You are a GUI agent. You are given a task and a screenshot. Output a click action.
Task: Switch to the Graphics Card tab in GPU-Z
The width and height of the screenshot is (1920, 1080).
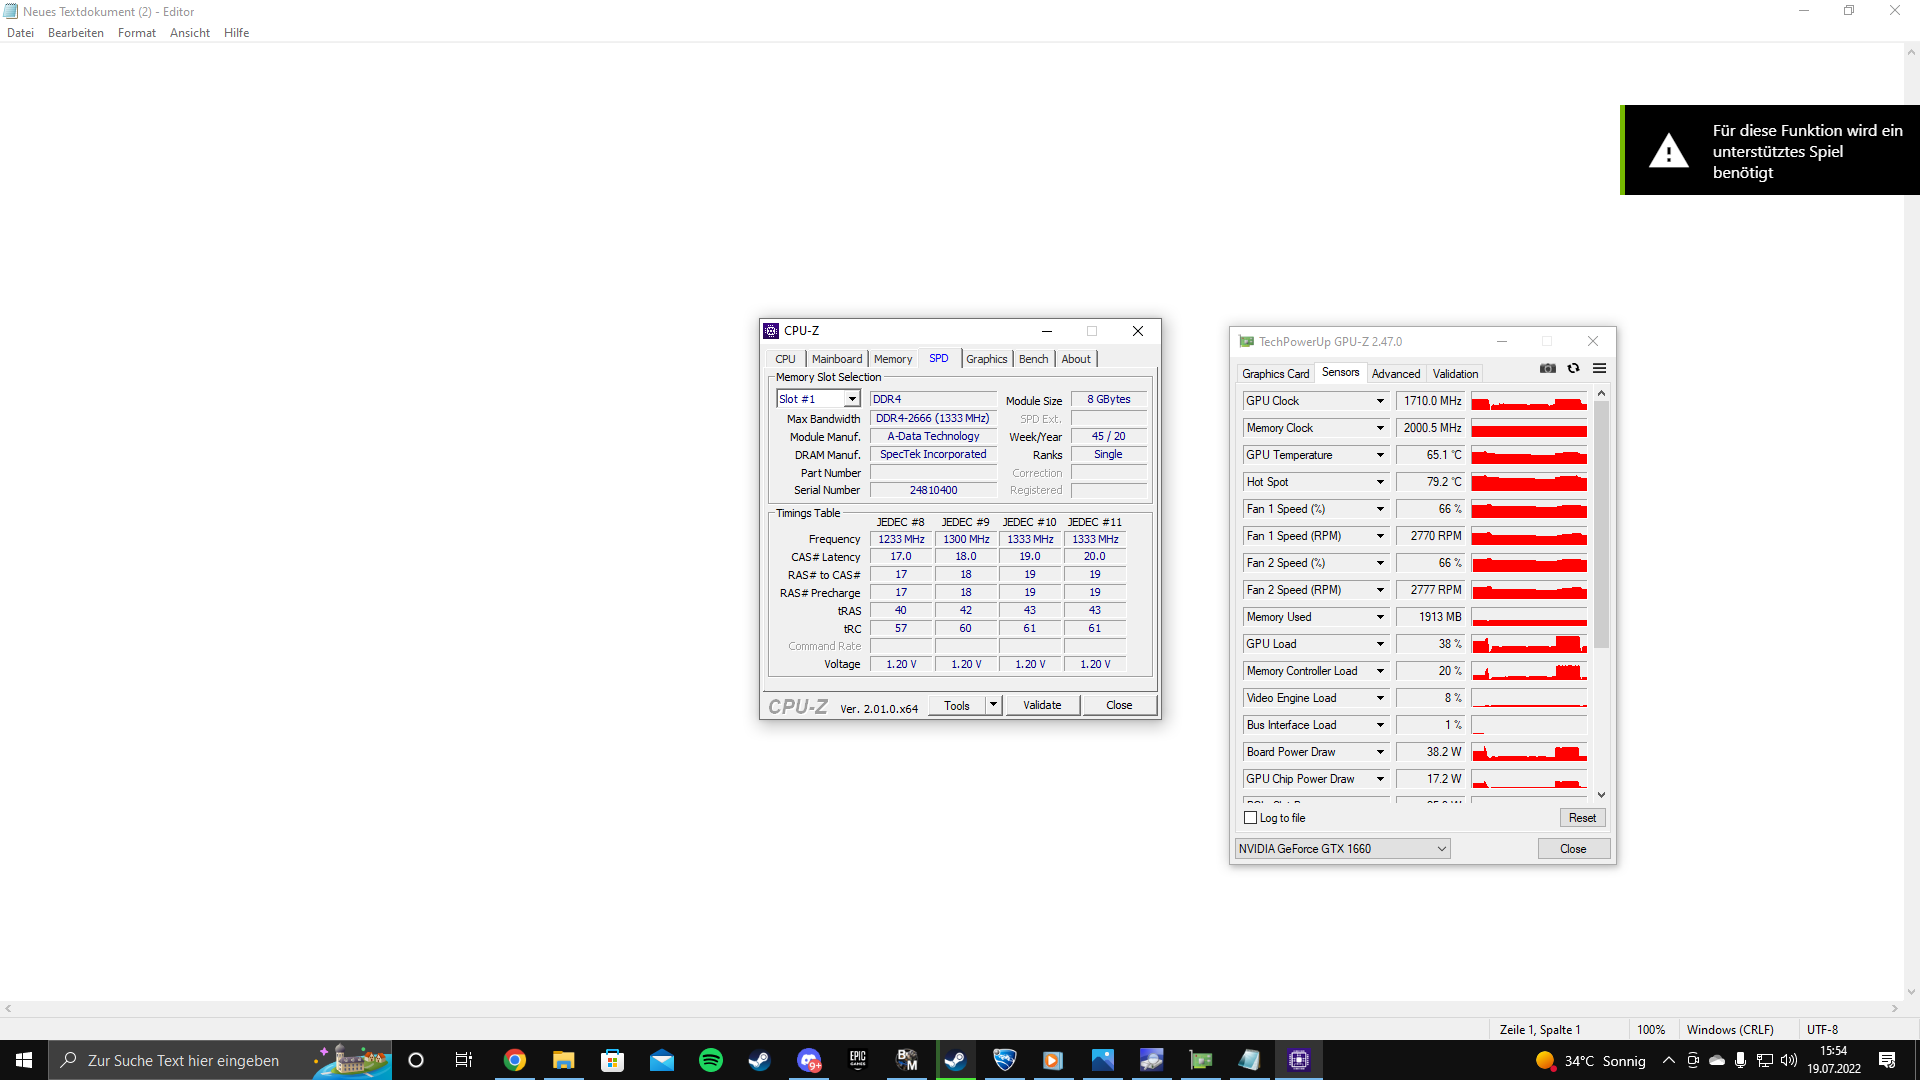tap(1276, 374)
